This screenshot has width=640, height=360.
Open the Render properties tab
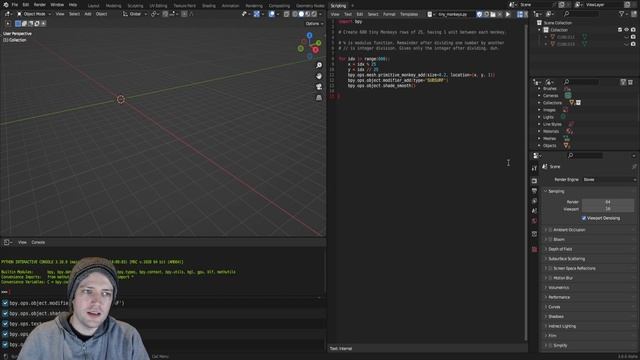point(534,180)
